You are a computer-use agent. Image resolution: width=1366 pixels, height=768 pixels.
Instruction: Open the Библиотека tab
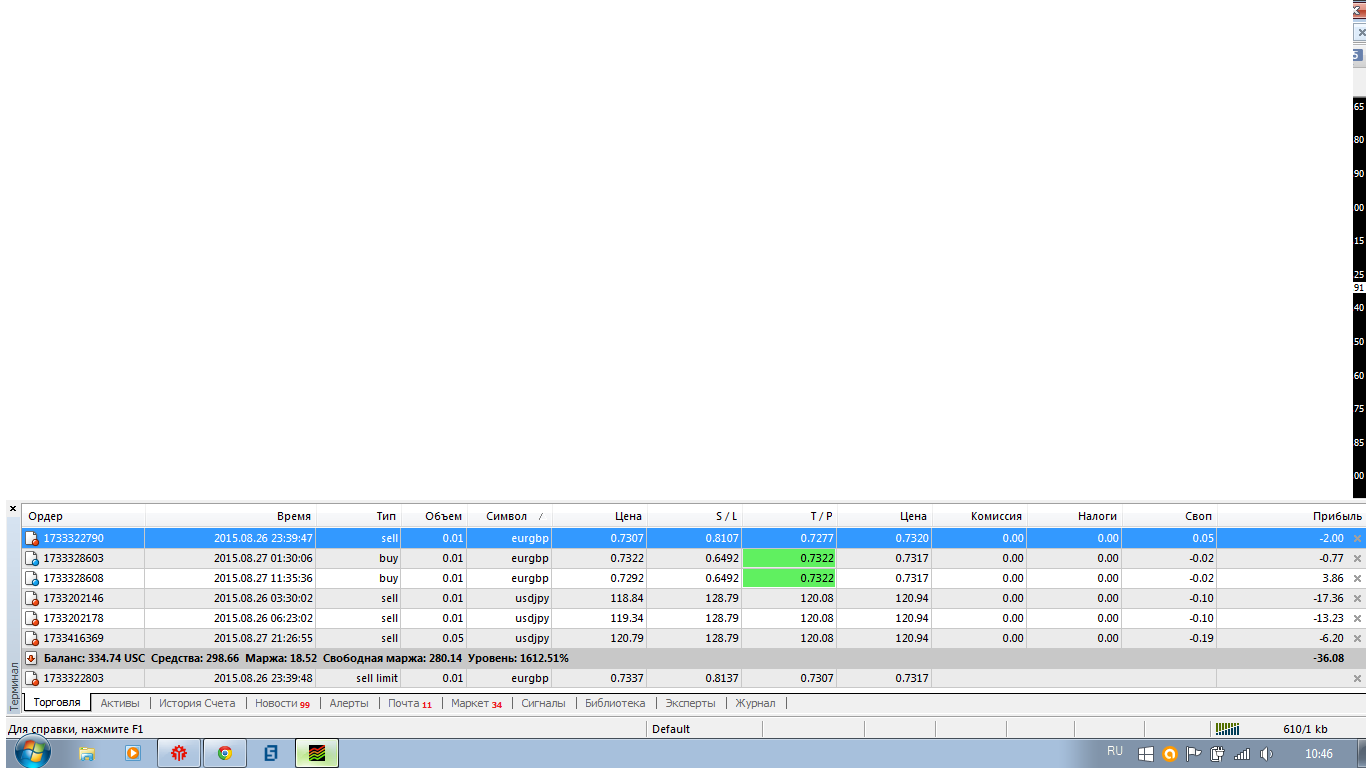click(615, 703)
